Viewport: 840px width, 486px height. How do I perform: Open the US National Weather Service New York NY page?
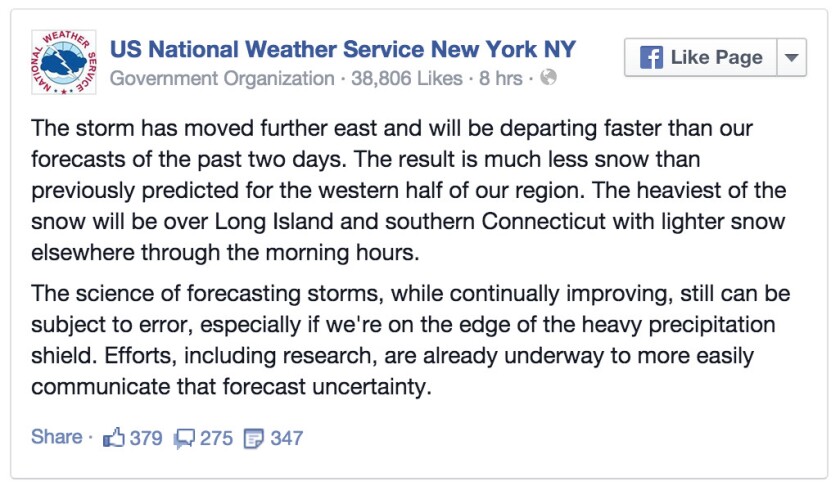(343, 49)
